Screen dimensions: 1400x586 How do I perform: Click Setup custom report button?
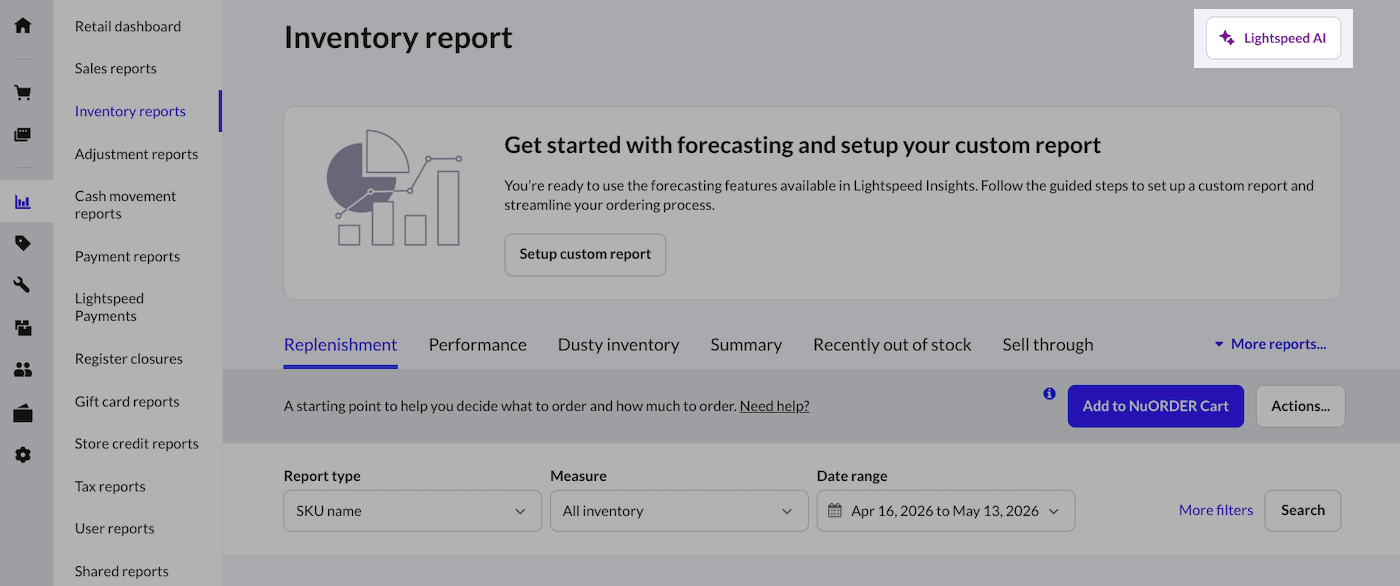585,254
